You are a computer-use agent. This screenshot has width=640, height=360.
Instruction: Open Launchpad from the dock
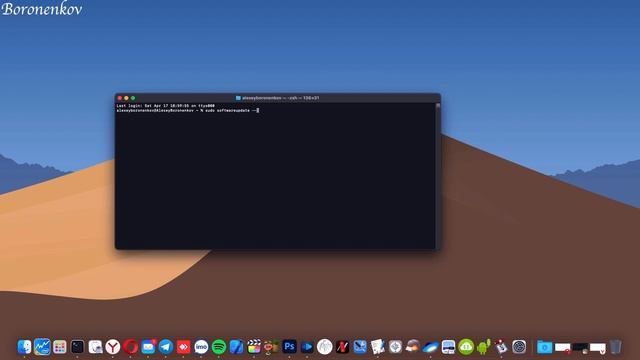pos(60,347)
